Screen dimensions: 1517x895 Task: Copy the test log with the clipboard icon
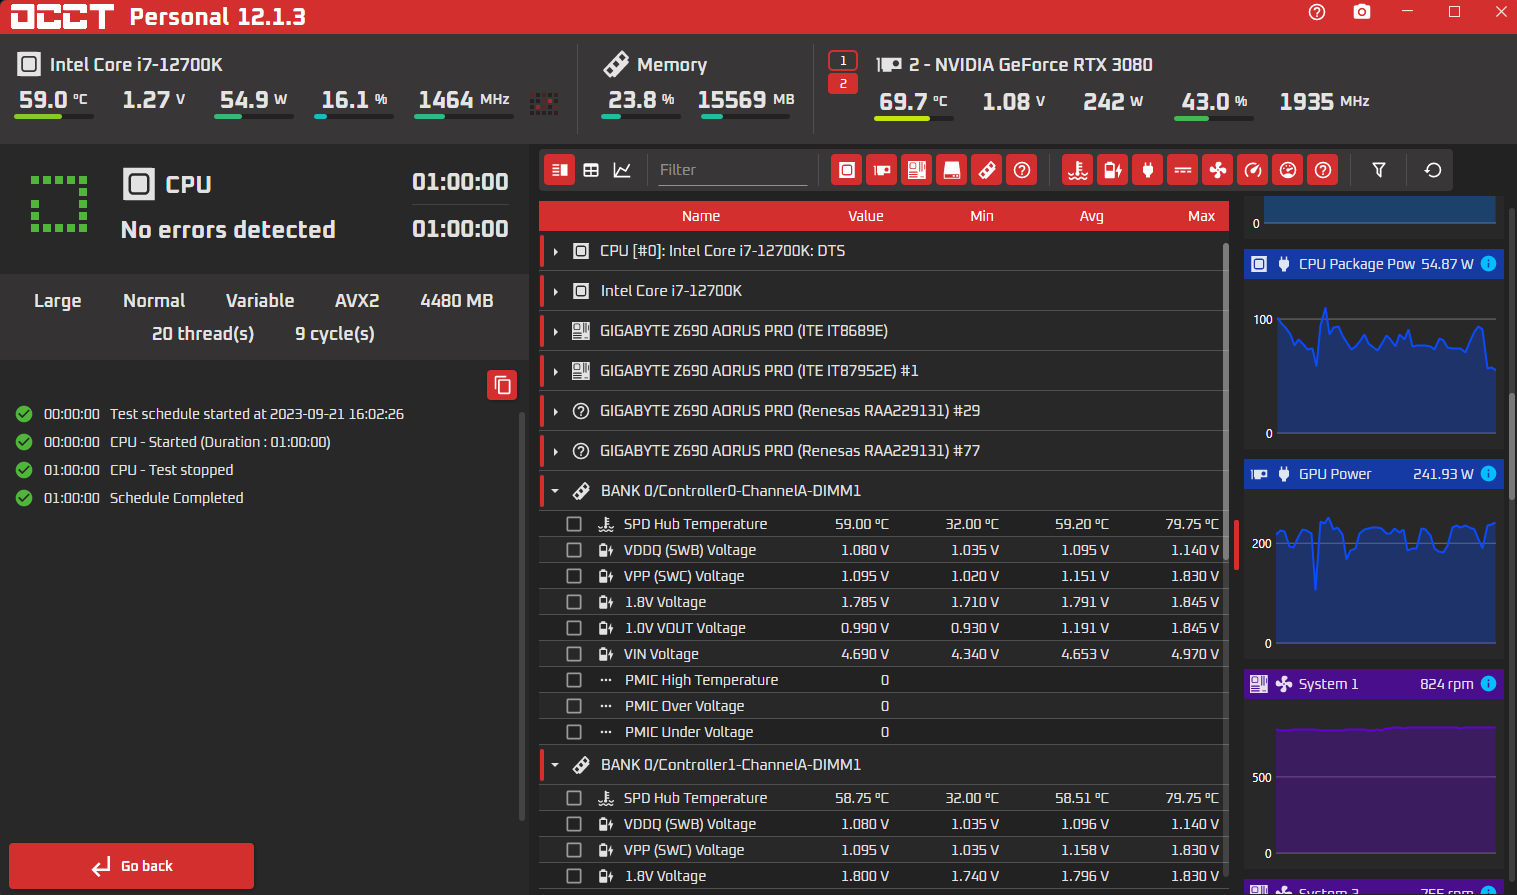(x=502, y=385)
